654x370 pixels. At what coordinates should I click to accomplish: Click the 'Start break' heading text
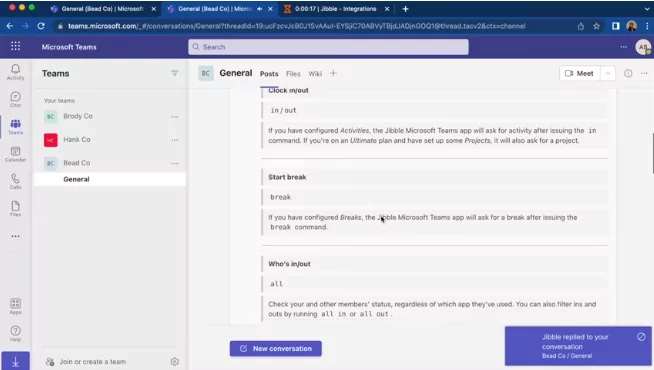click(287, 177)
